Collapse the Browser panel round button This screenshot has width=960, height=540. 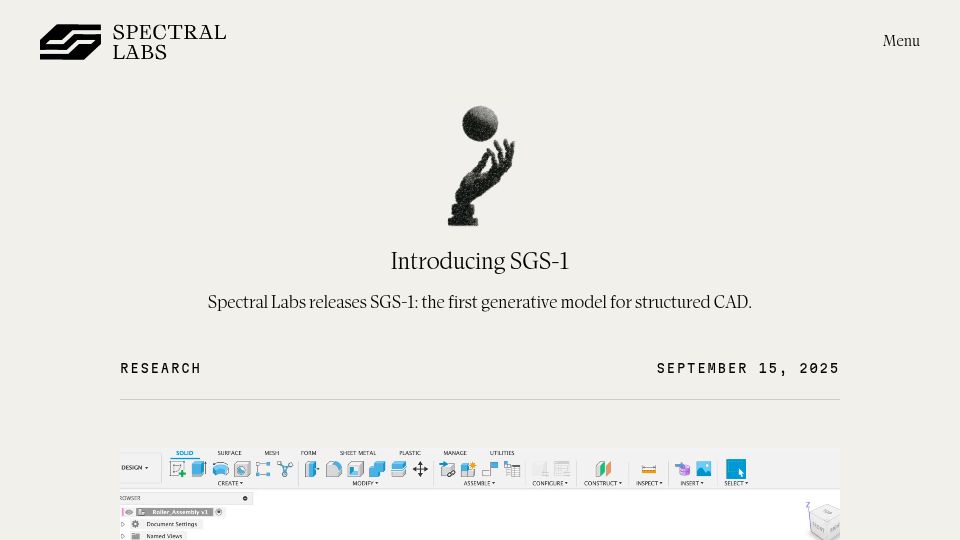tap(245, 498)
